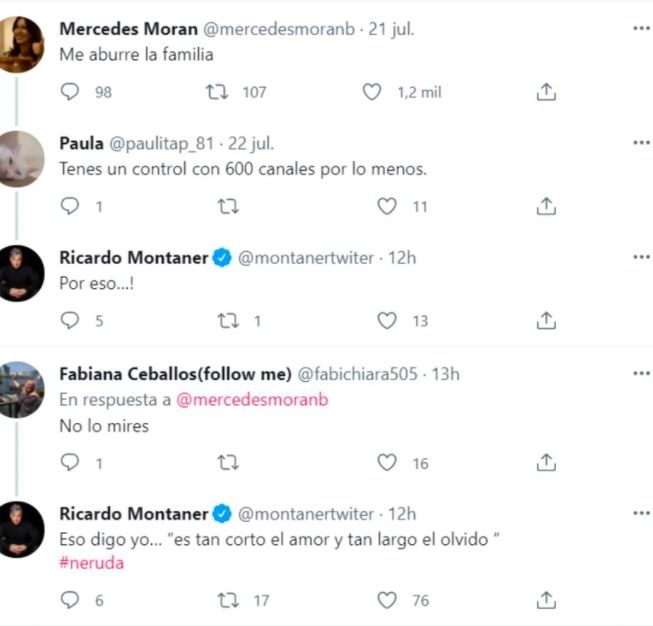
Task: Open Paula's profile avatar
Action: tap(22, 159)
